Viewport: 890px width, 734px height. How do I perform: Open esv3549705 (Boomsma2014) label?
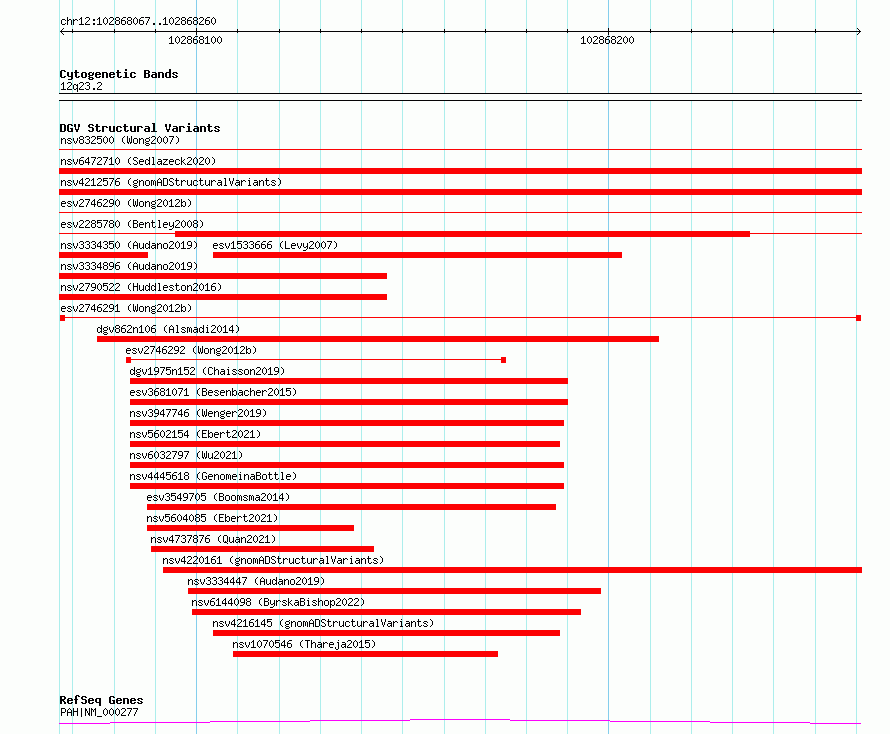pyautogui.click(x=218, y=497)
